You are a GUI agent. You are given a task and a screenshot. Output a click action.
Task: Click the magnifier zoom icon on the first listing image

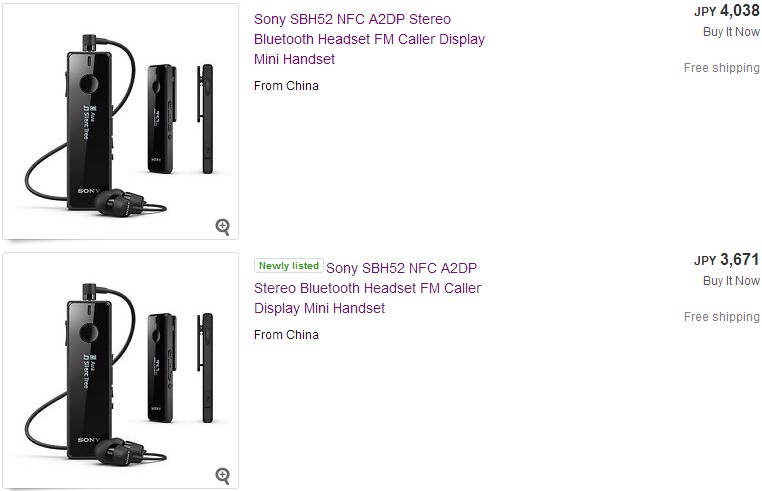(223, 226)
